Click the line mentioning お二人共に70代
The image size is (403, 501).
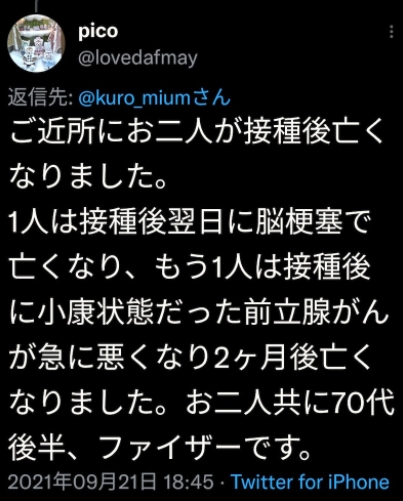point(202,404)
